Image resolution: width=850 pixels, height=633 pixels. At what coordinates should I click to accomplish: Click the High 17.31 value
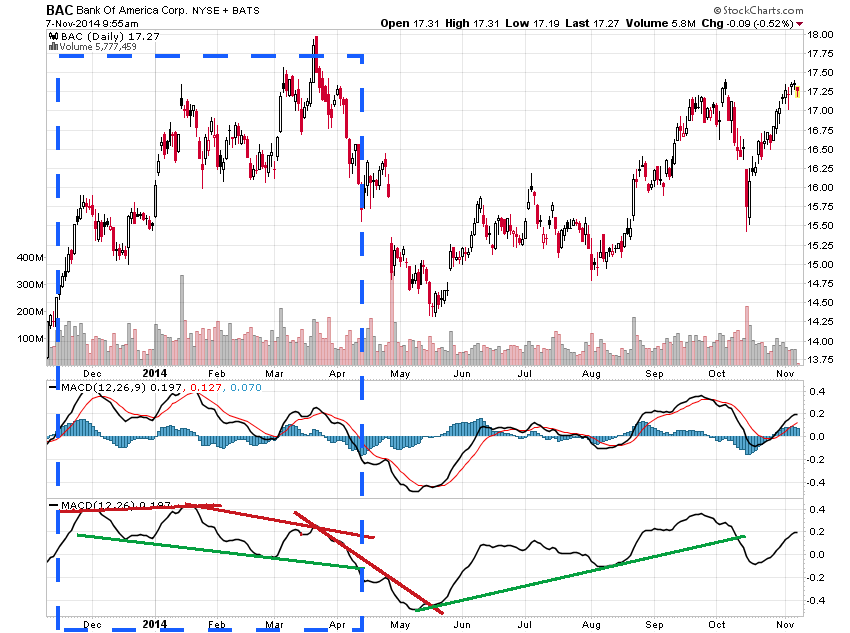[472, 23]
